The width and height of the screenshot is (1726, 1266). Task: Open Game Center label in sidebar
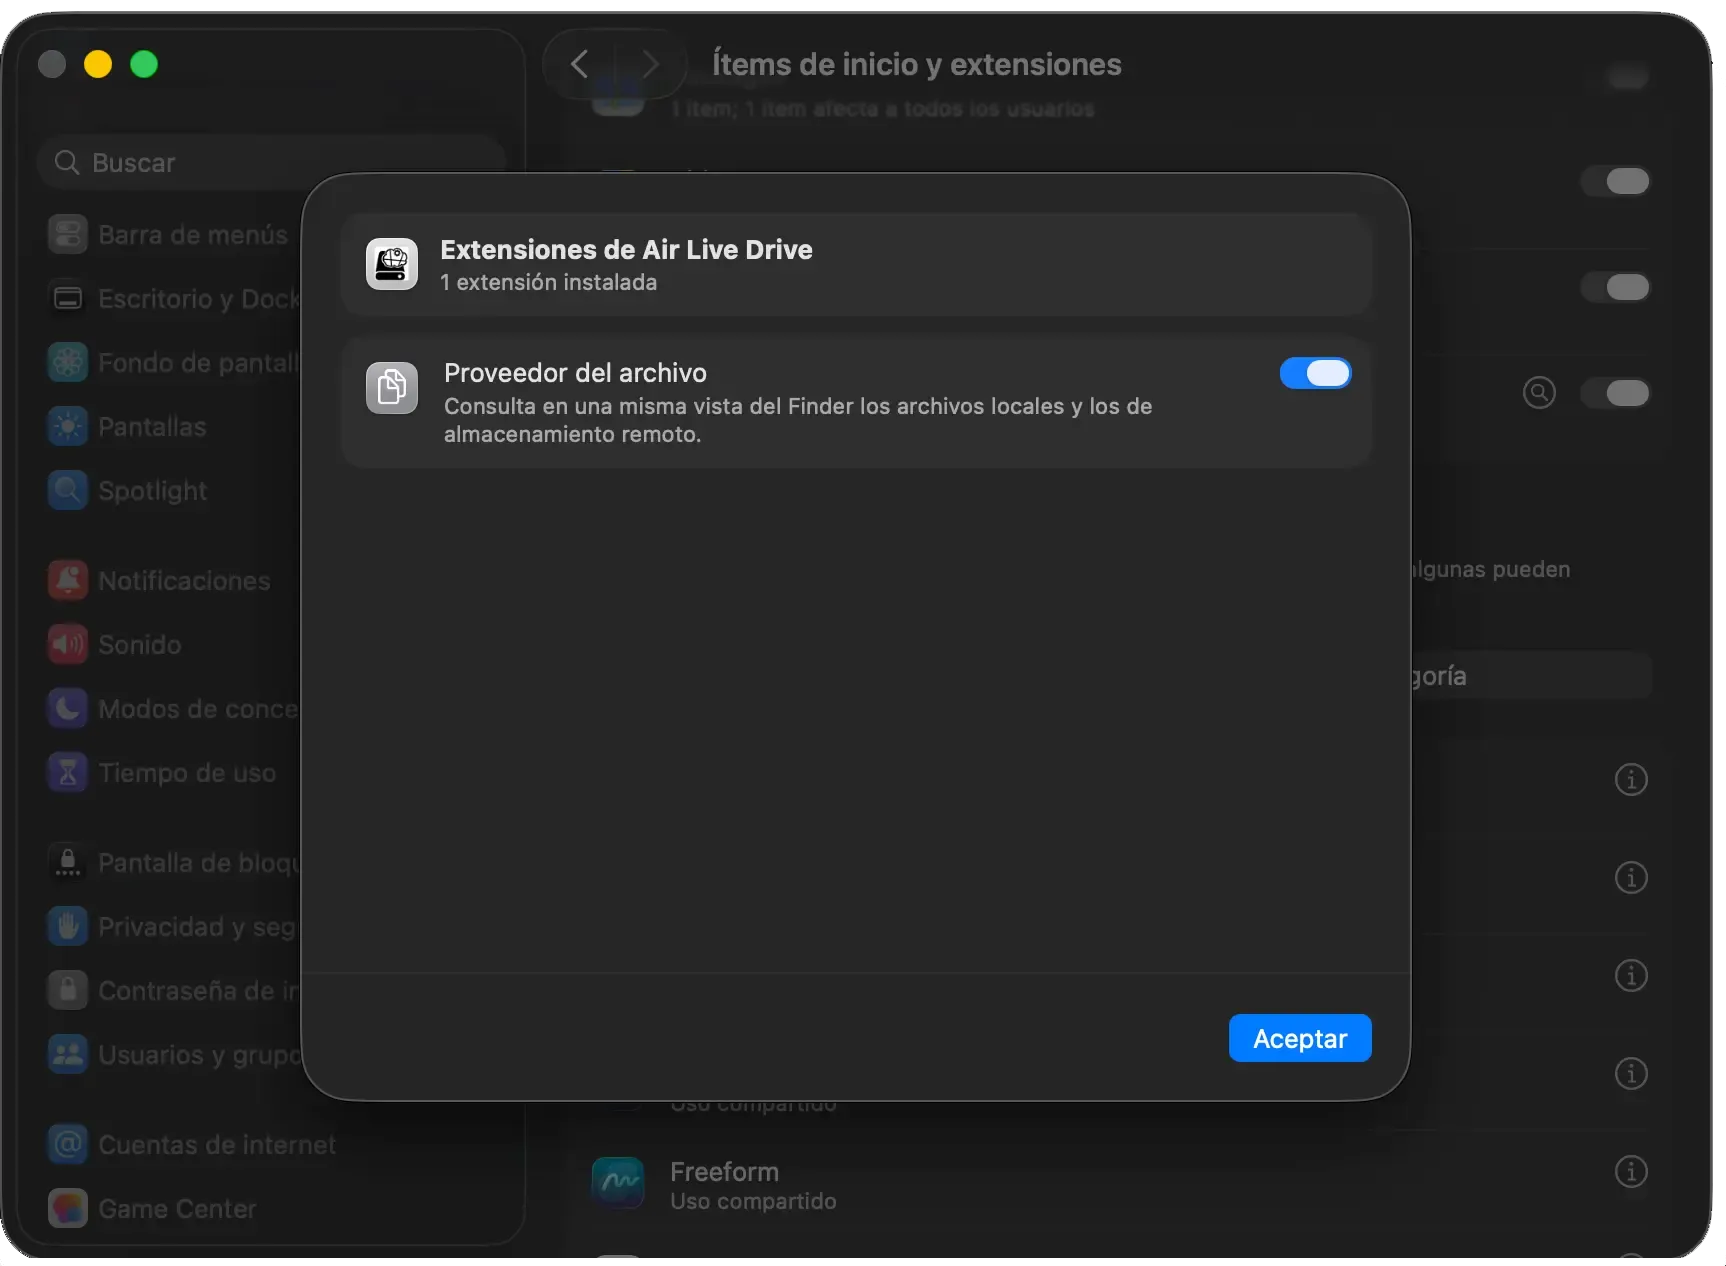[177, 1208]
